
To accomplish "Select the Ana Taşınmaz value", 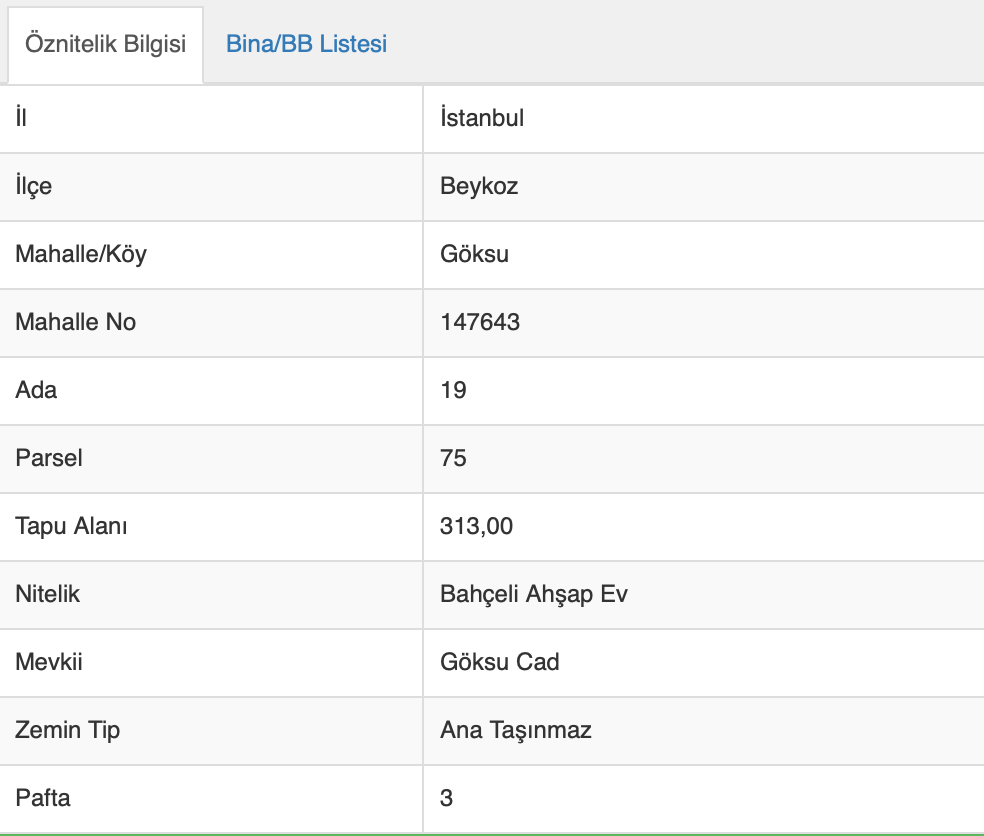I will coord(516,730).
